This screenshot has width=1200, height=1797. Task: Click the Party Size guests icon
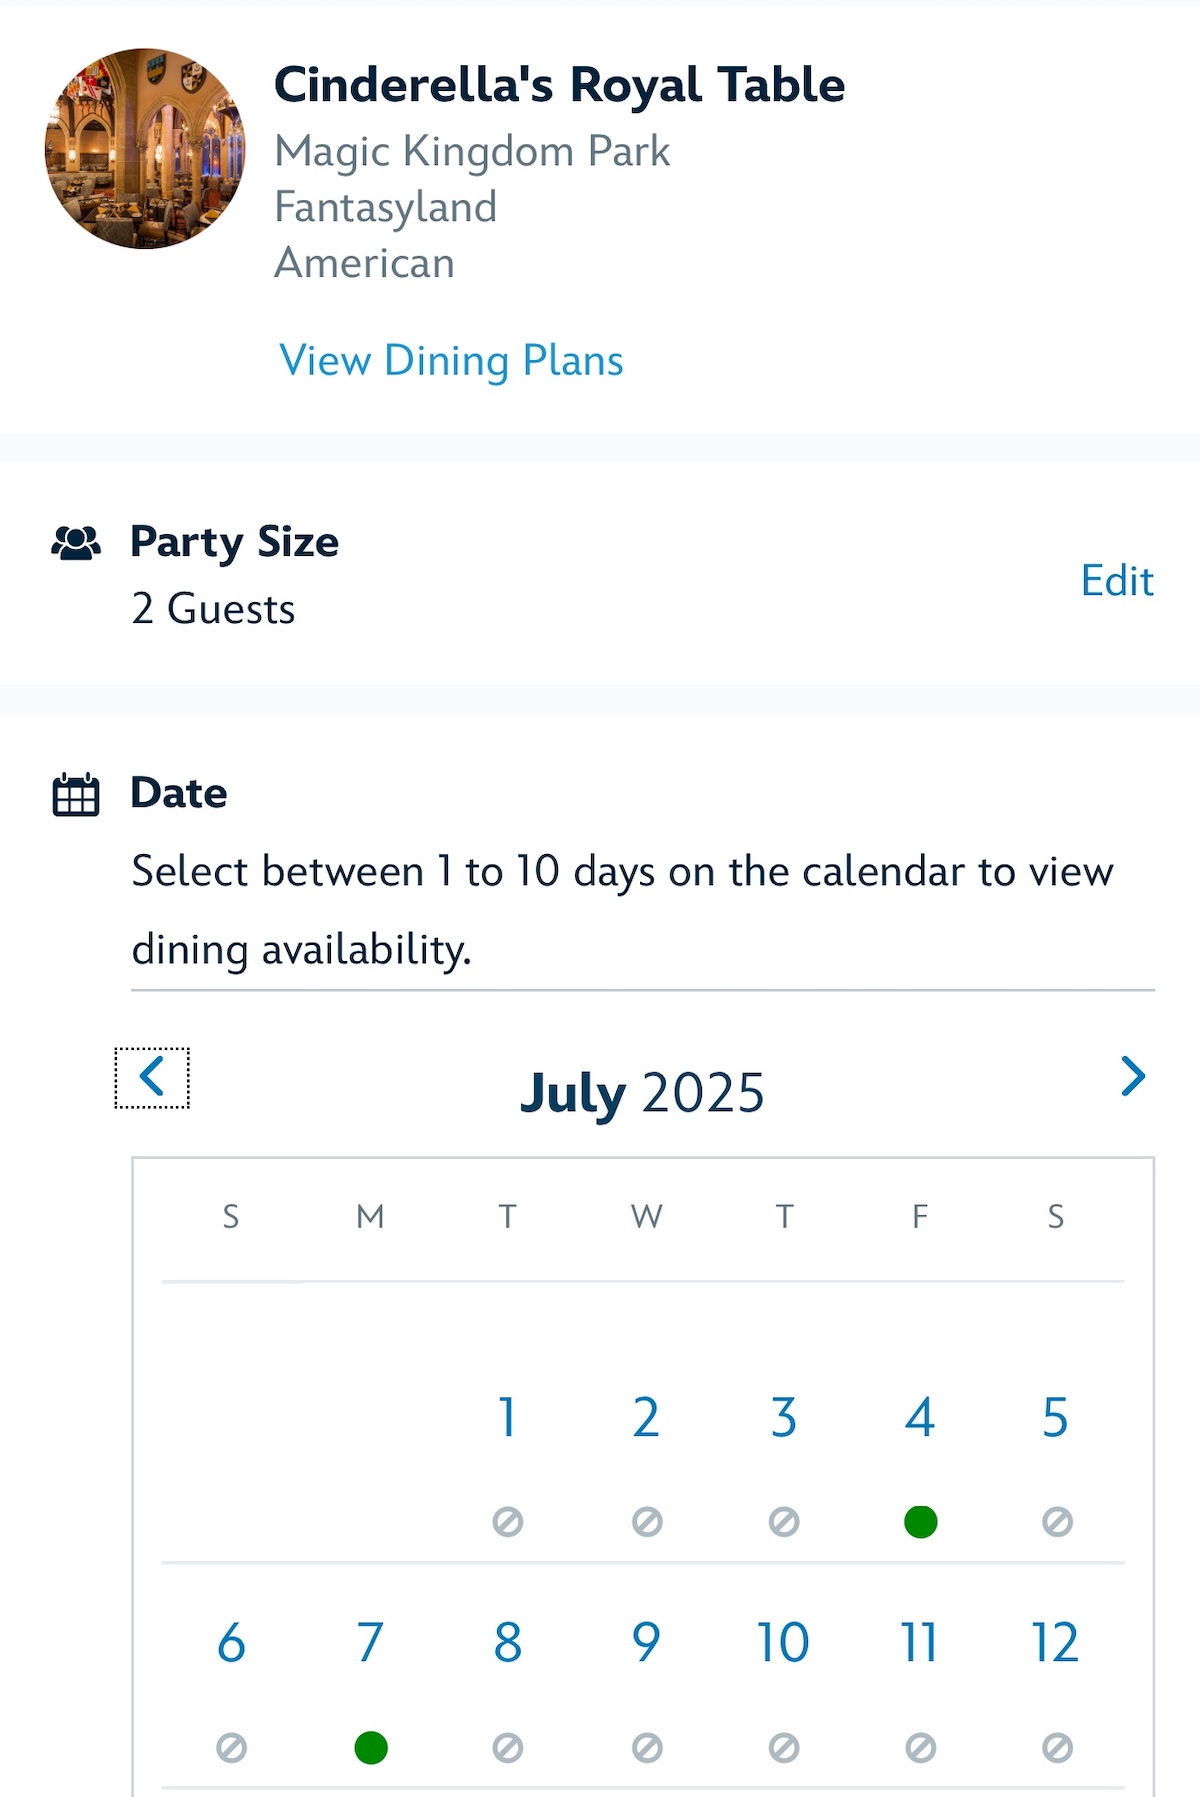click(x=76, y=543)
